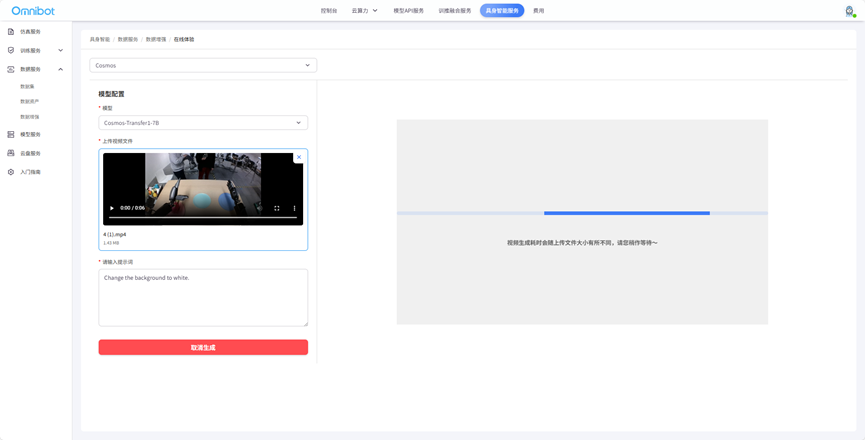865x440 pixels.
Task: Play the uploaded video preview
Action: (112, 208)
